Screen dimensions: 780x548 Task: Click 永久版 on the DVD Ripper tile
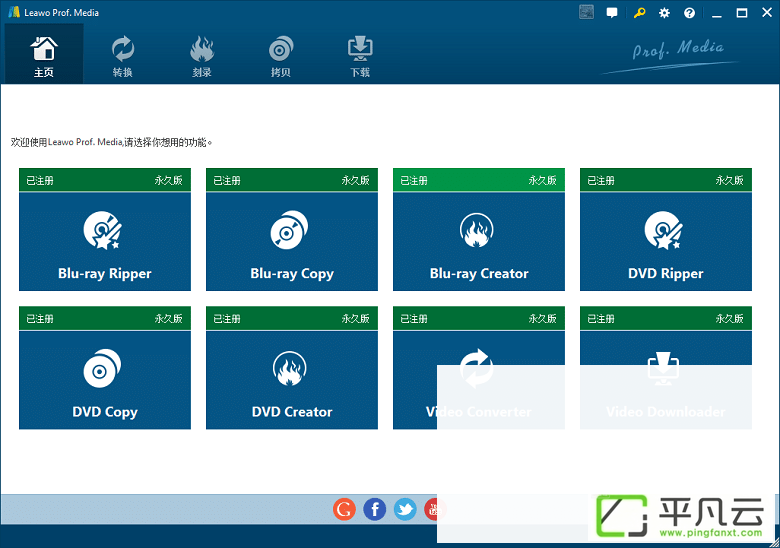click(729, 181)
